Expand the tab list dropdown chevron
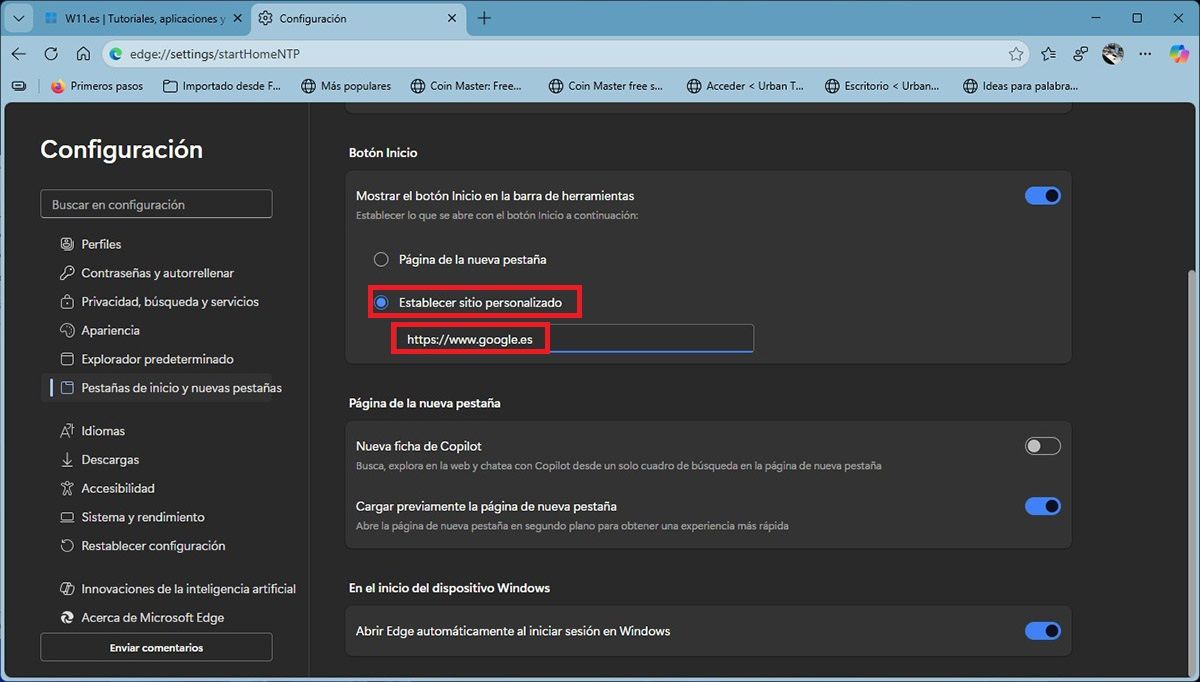This screenshot has width=1200, height=682. pos(19,18)
